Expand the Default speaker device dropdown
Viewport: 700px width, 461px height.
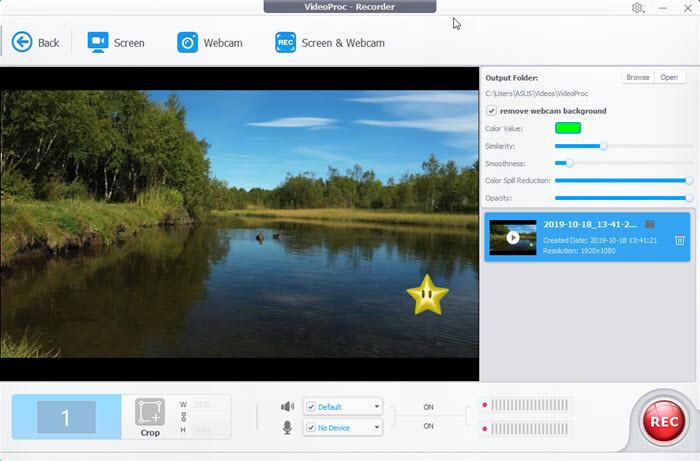coord(376,407)
